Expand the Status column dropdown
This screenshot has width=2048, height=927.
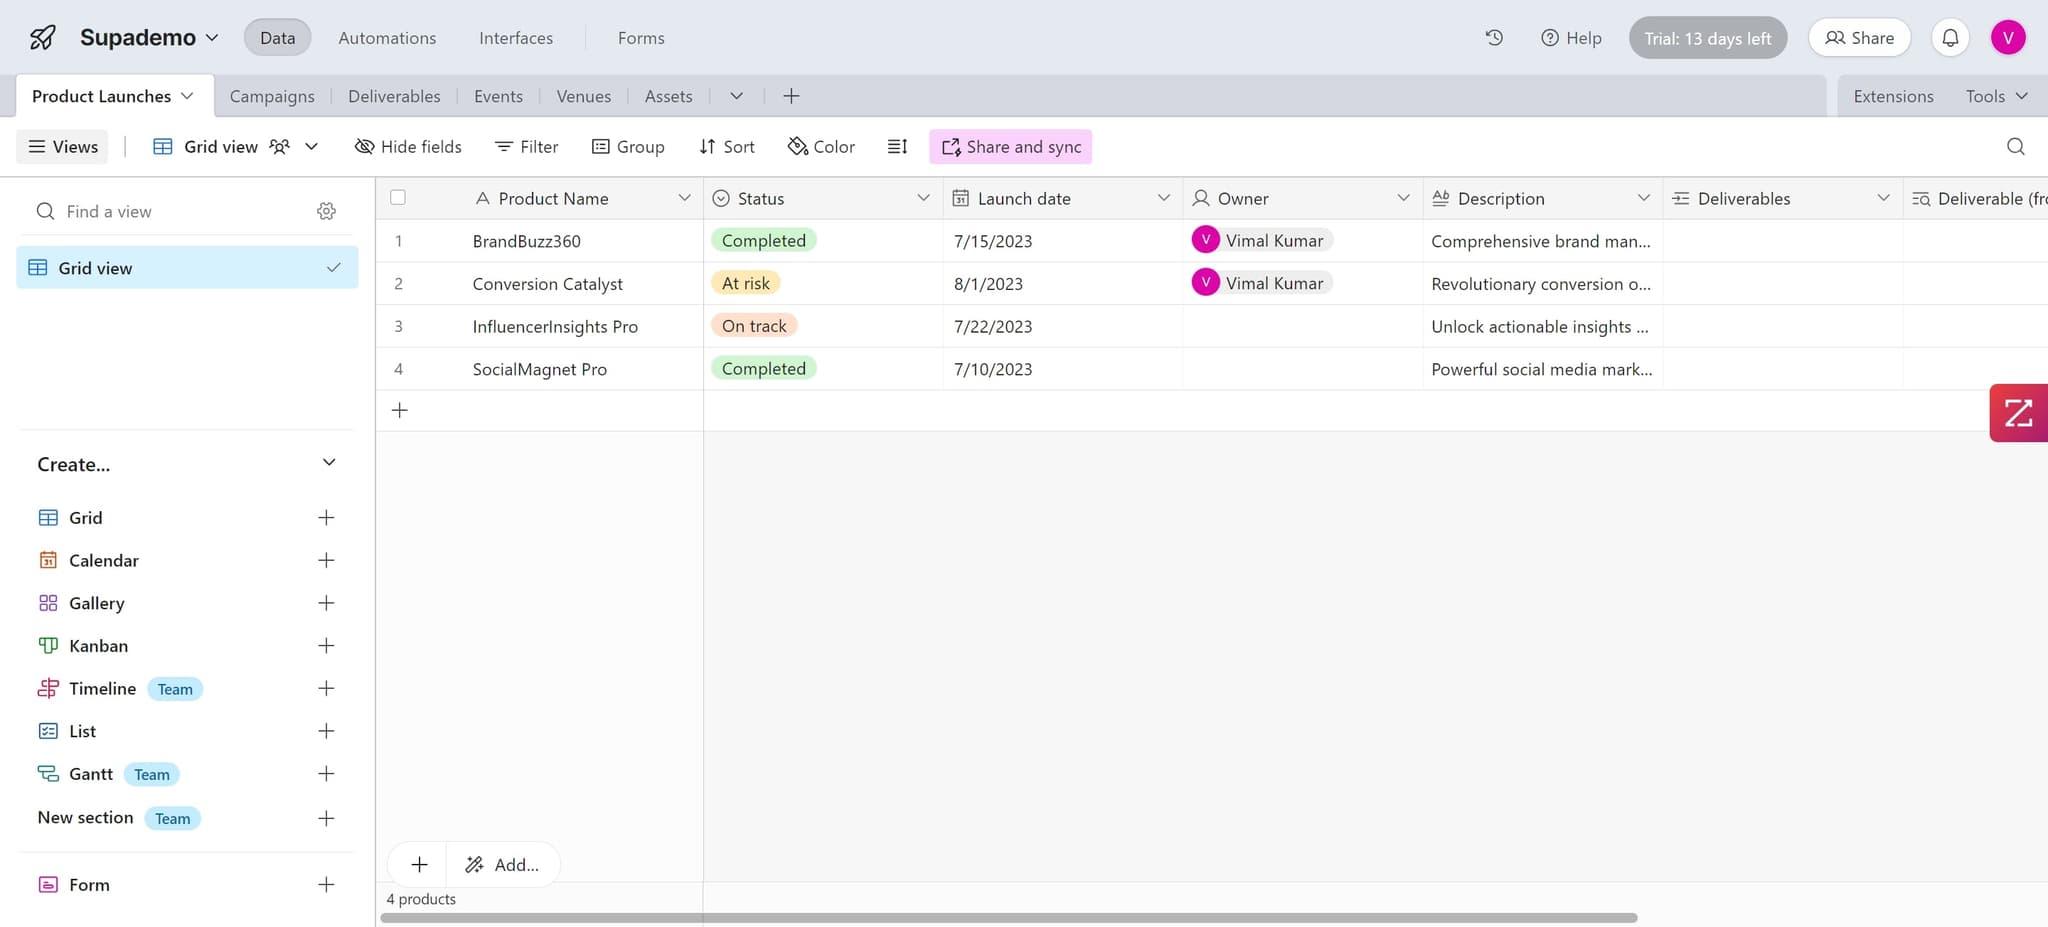(923, 198)
